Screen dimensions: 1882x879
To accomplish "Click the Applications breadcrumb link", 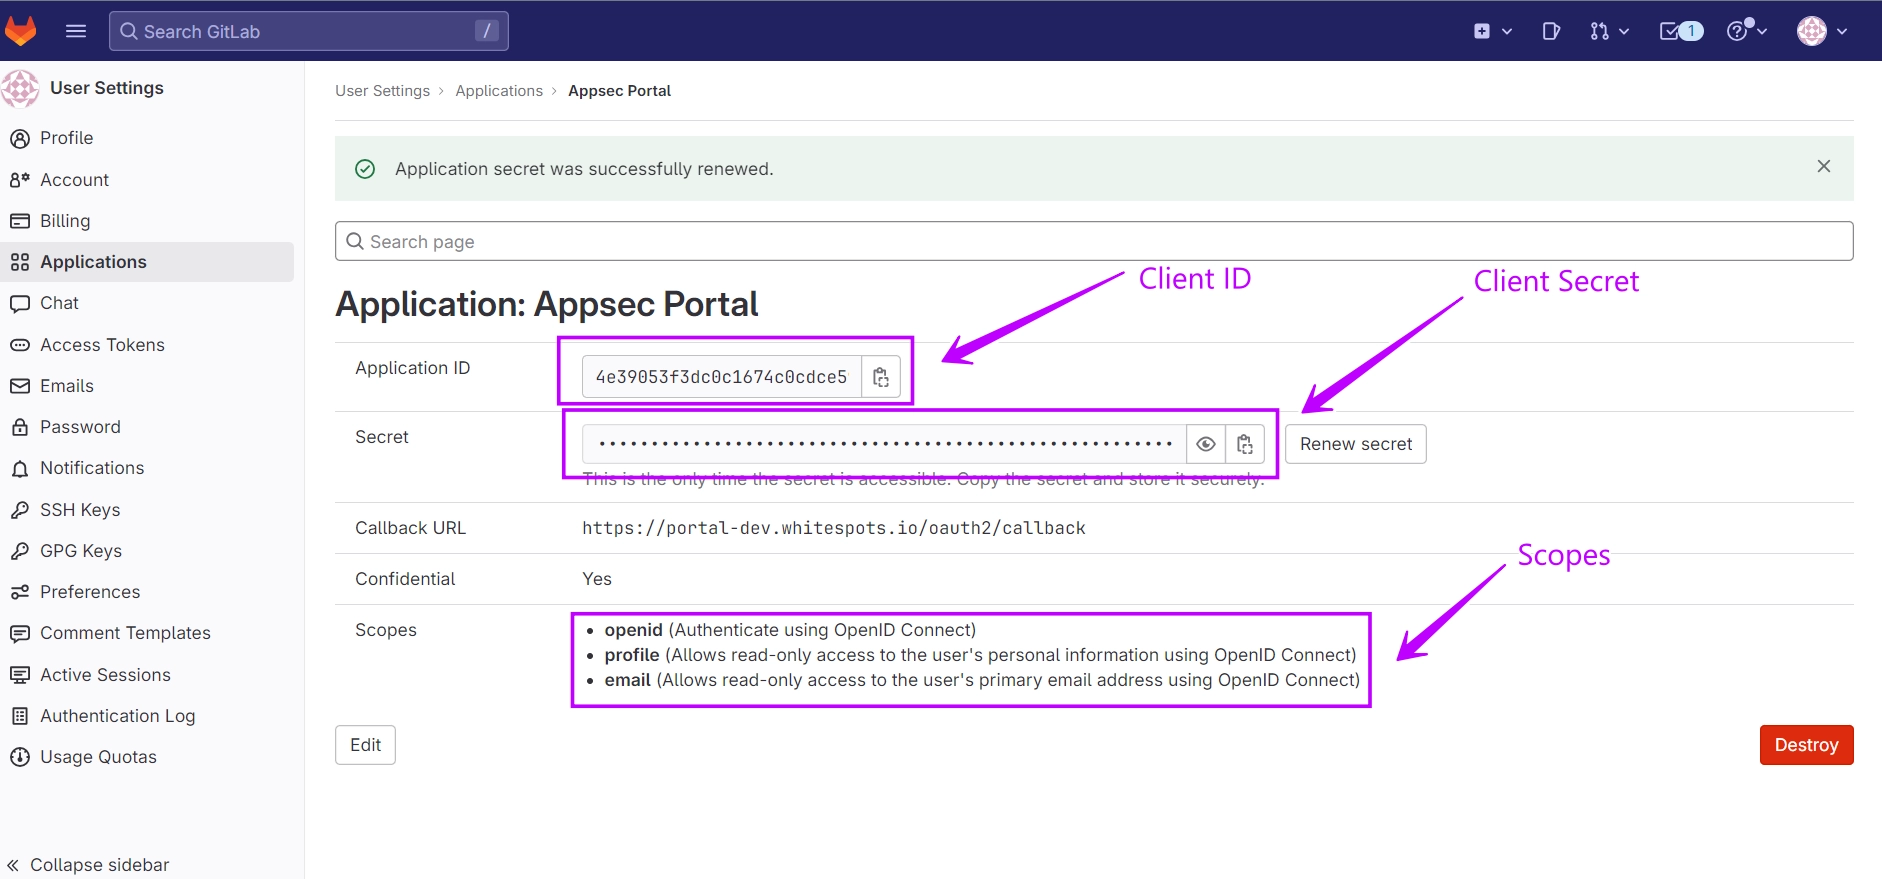I will [499, 91].
